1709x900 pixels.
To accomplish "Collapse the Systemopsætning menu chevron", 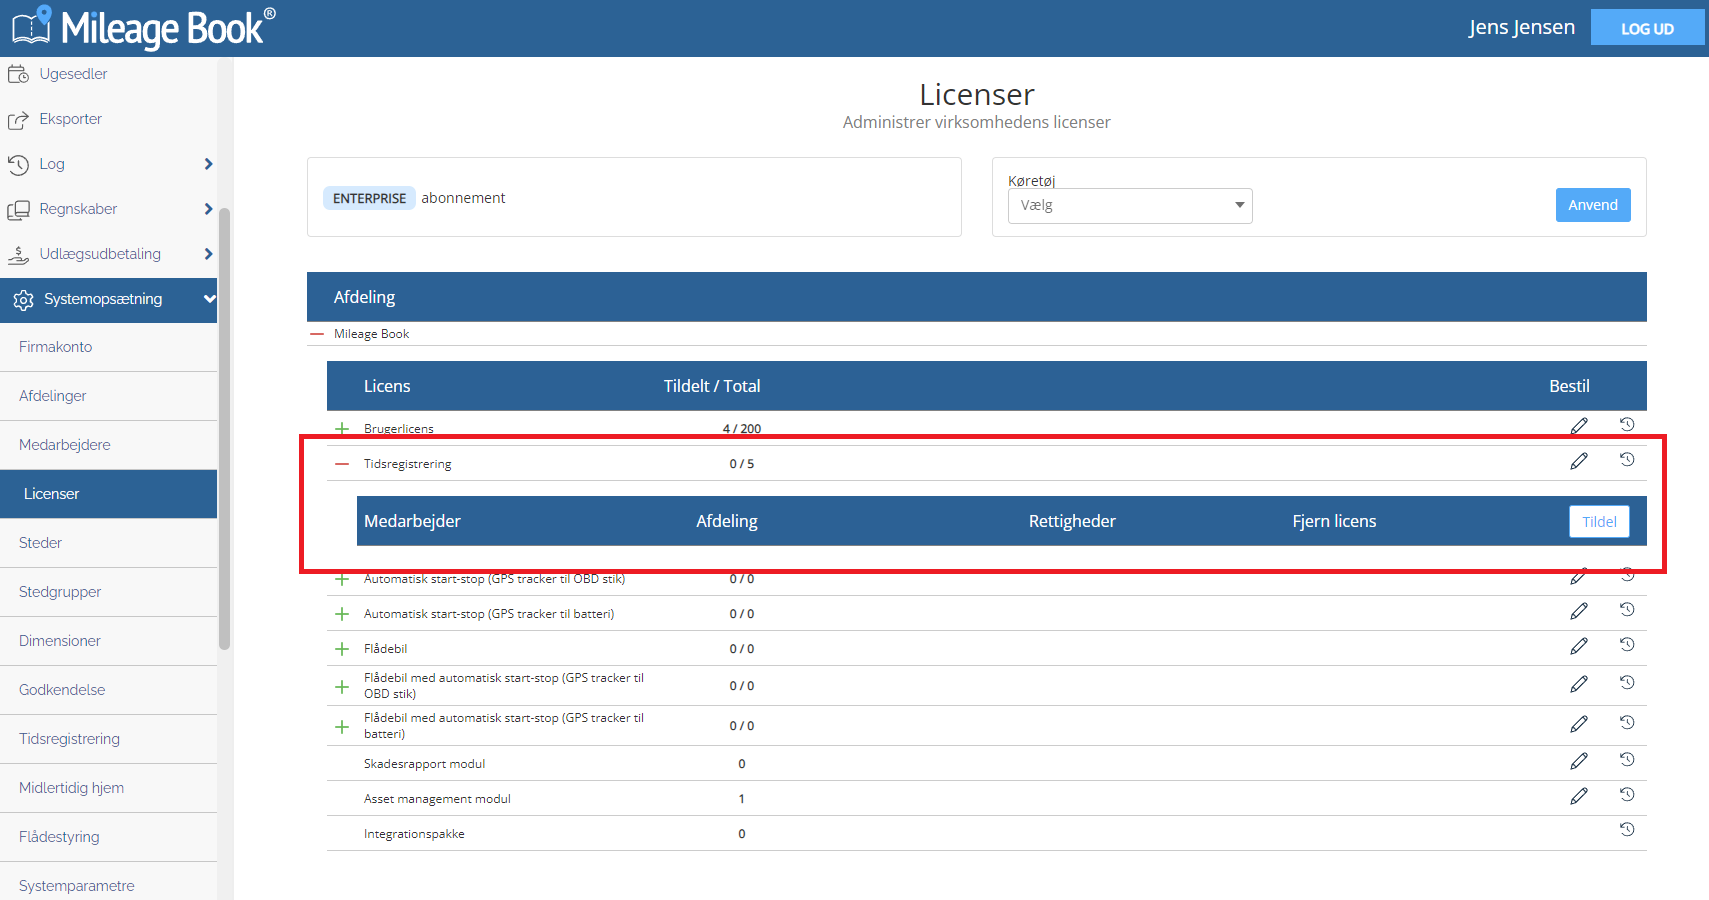I will click(x=209, y=299).
